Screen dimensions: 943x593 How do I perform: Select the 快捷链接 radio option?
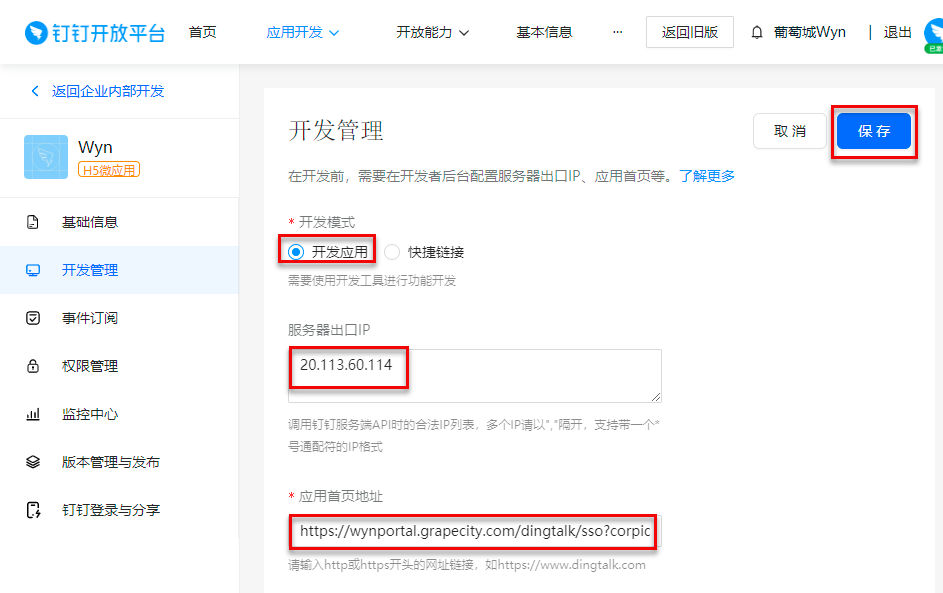click(392, 252)
